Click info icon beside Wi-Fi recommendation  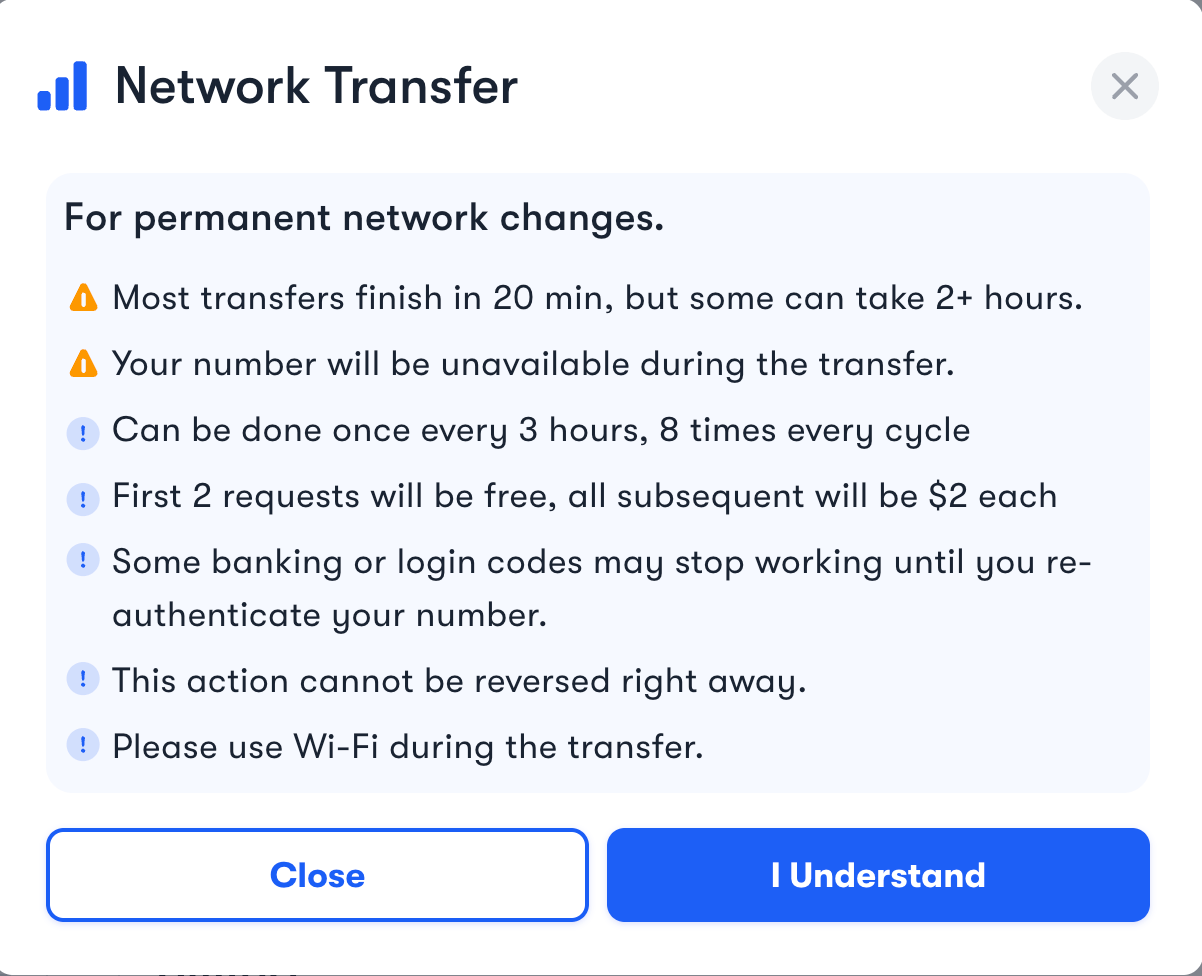pos(83,746)
